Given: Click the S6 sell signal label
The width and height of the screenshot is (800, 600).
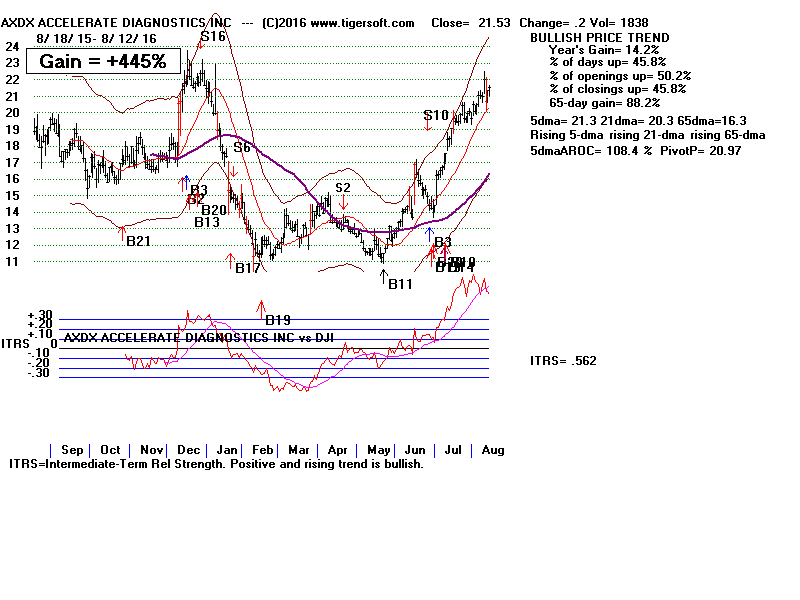Looking at the screenshot, I should 242,148.
